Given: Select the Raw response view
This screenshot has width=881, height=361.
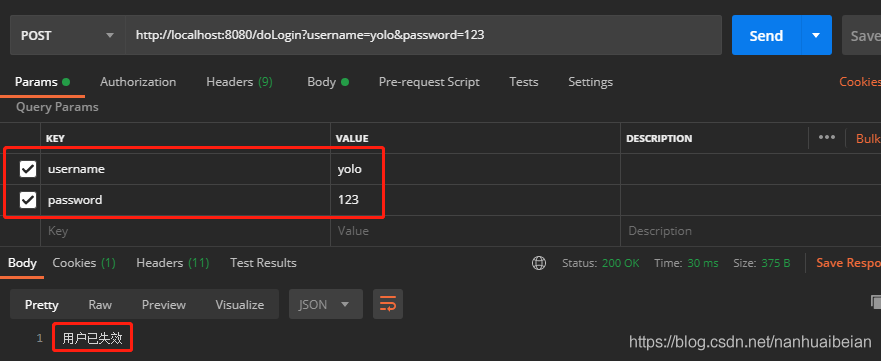Looking at the screenshot, I should point(100,305).
